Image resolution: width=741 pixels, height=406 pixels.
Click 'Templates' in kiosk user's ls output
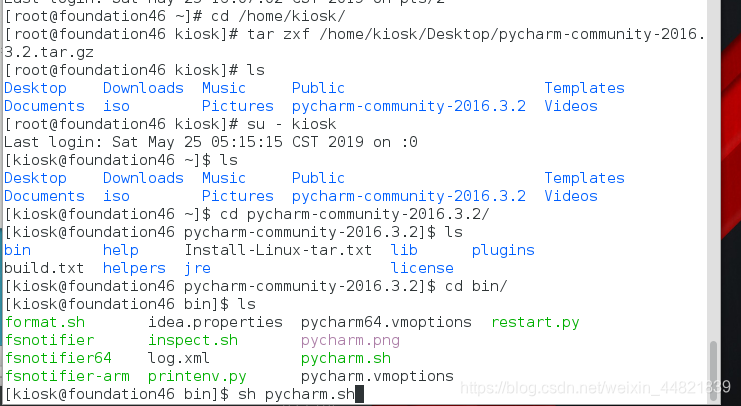tap(584, 178)
